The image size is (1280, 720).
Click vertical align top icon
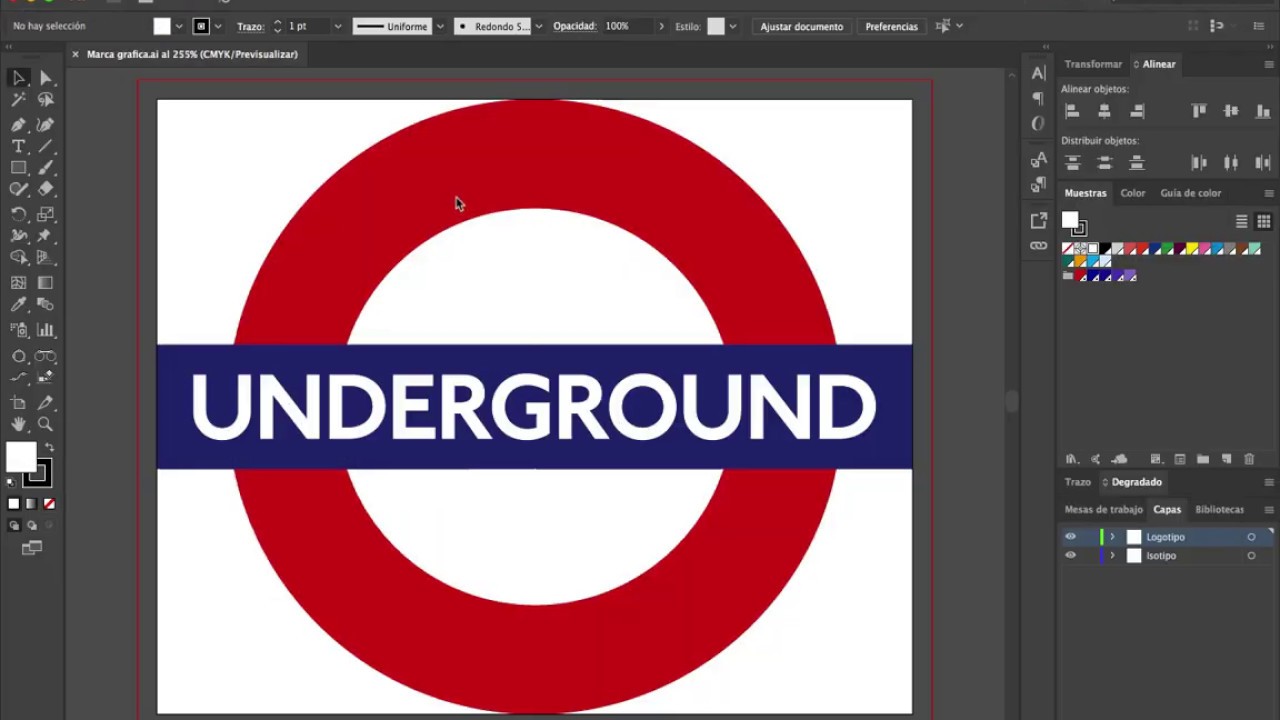point(1199,111)
